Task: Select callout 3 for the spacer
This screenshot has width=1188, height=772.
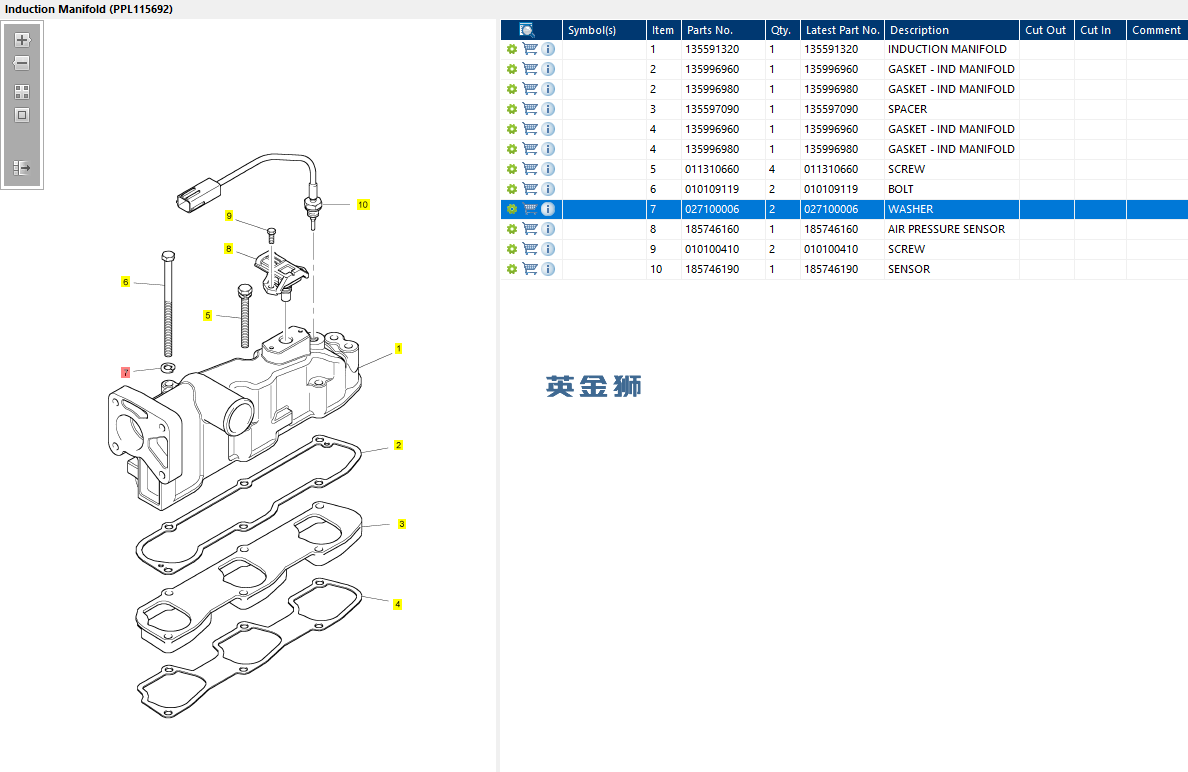Action: tap(402, 524)
